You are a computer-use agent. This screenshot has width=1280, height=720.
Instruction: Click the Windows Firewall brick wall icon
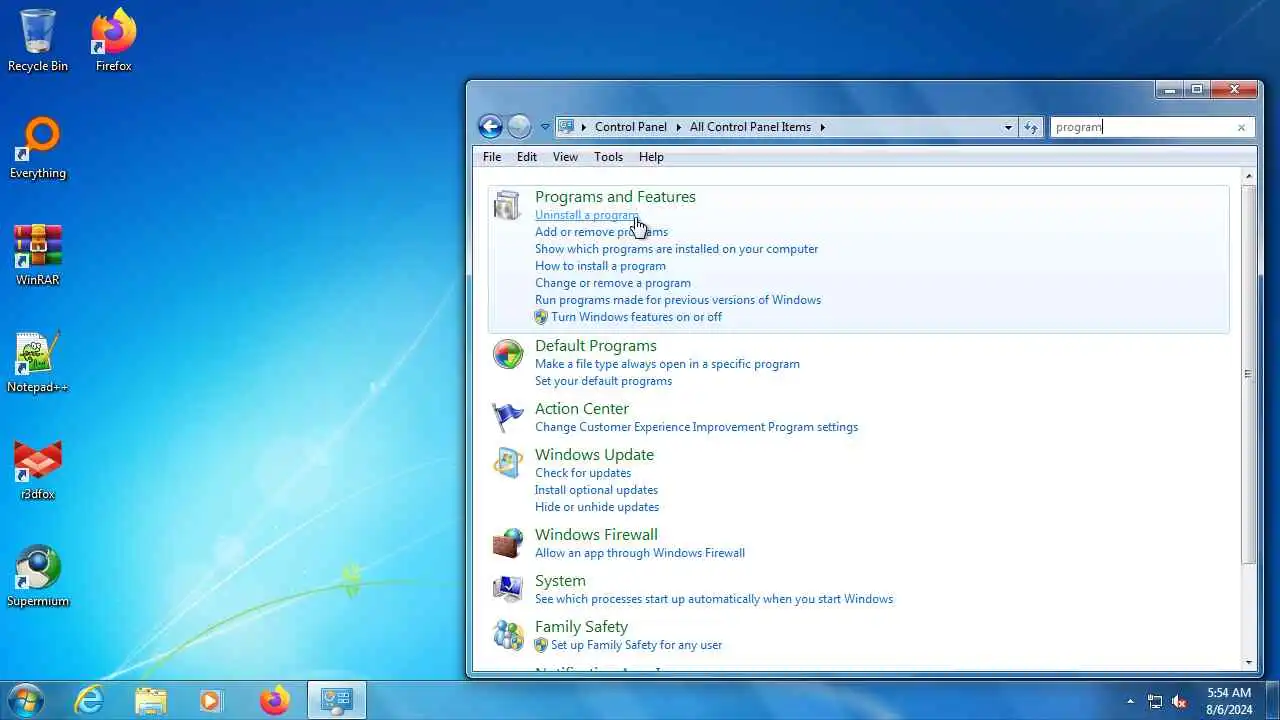508,542
